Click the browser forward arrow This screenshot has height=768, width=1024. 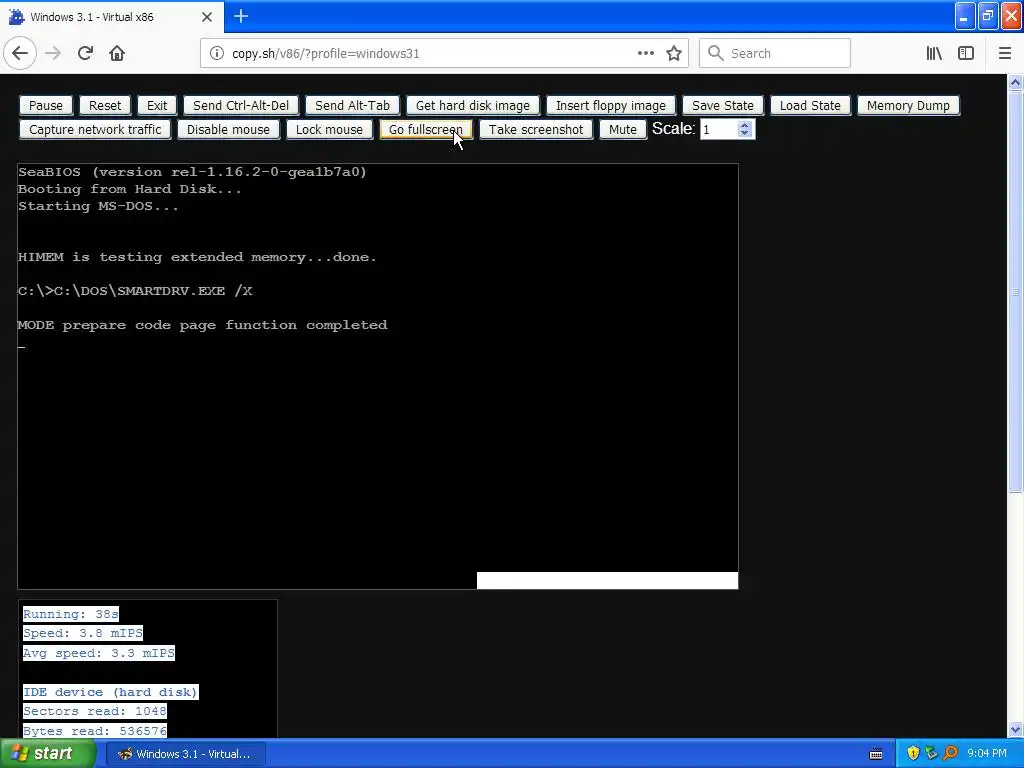click(x=53, y=53)
